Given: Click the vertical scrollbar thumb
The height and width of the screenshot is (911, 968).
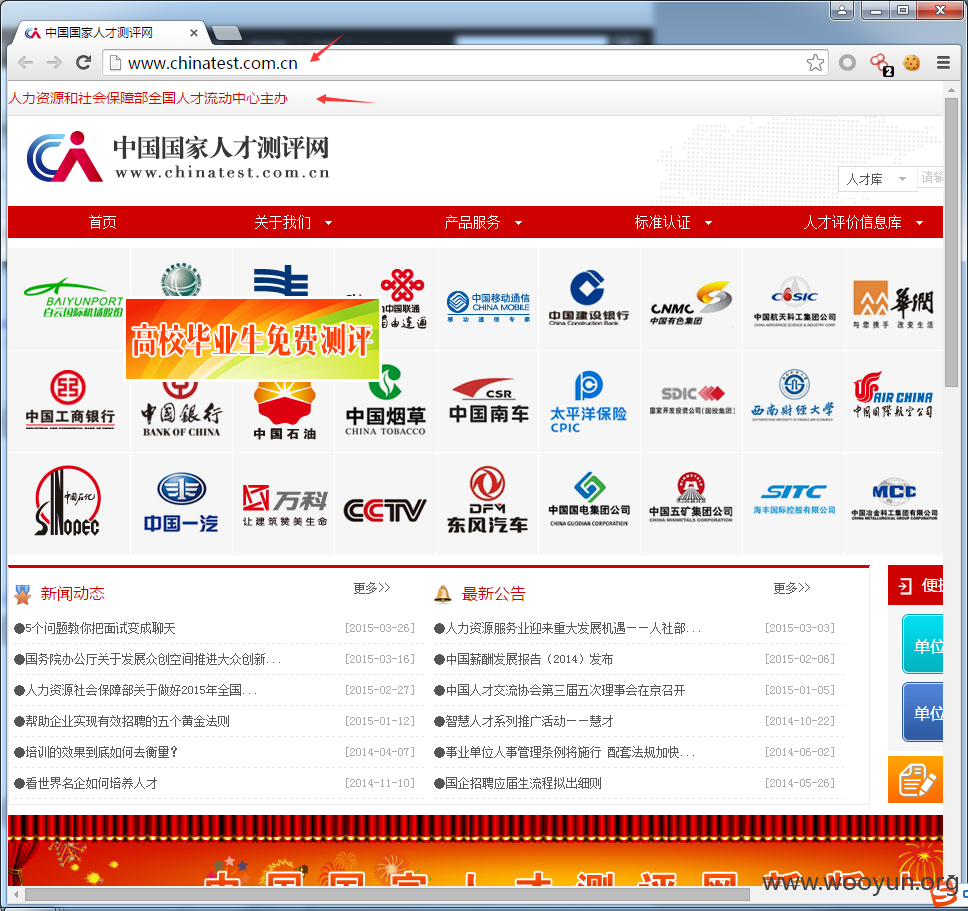Looking at the screenshot, I should coord(951,241).
